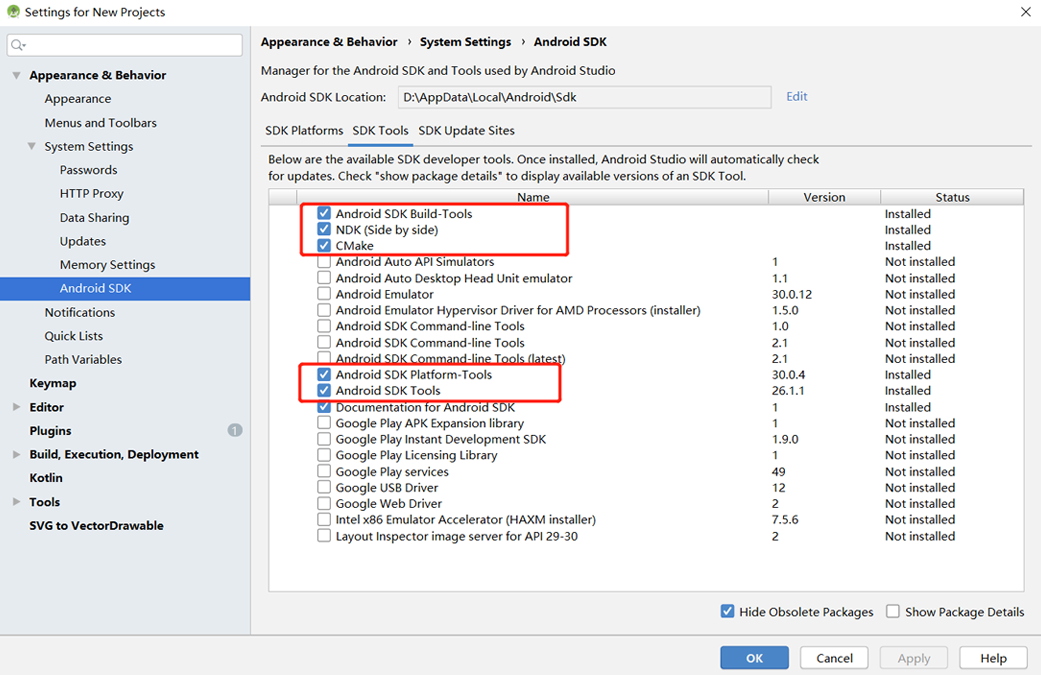Viewport: 1041px width, 675px height.
Task: Click the Edit link for SDK location
Action: tap(796, 97)
